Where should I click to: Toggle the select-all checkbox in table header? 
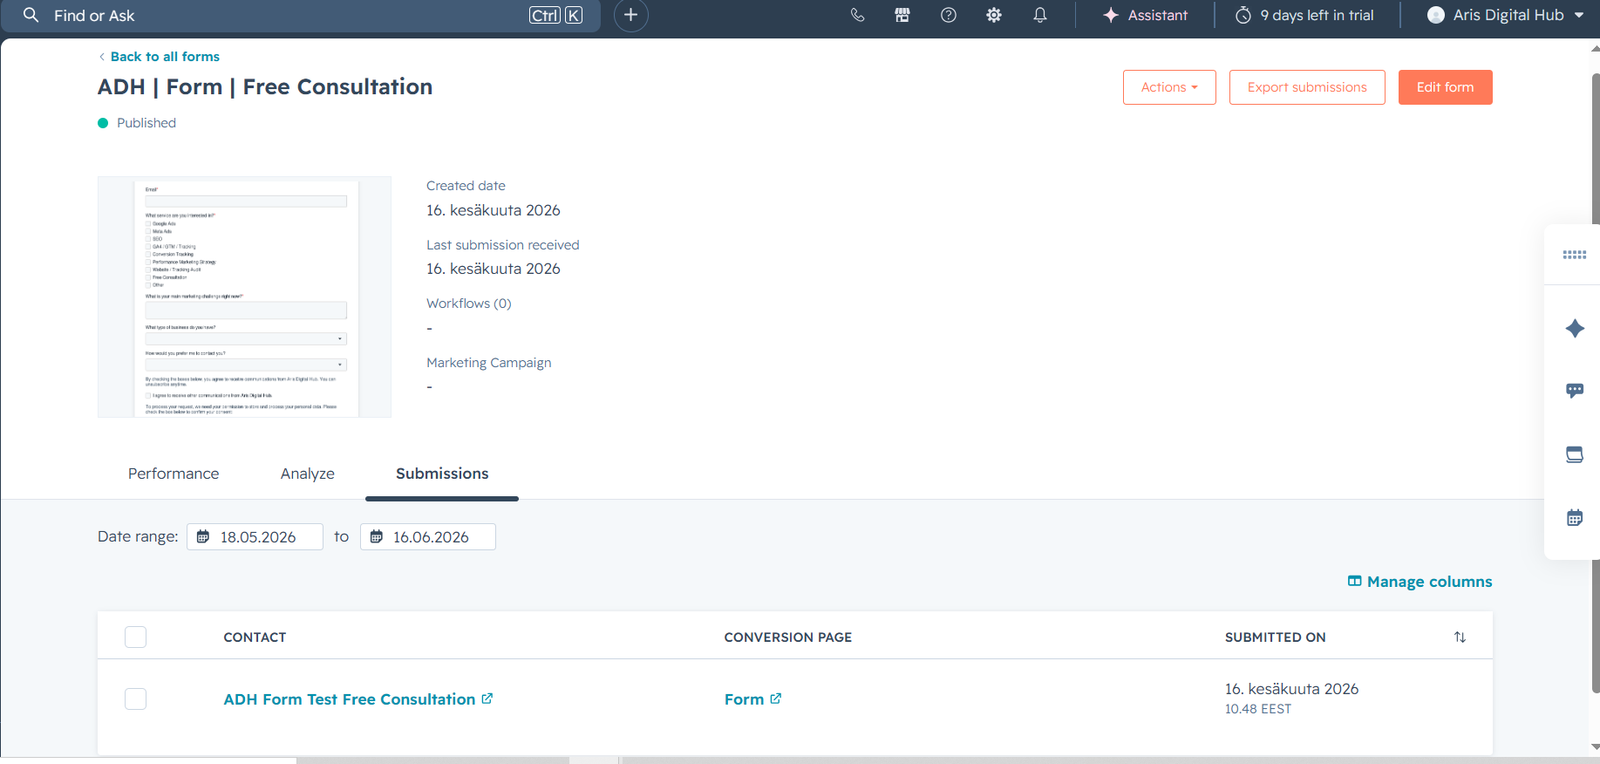136,637
